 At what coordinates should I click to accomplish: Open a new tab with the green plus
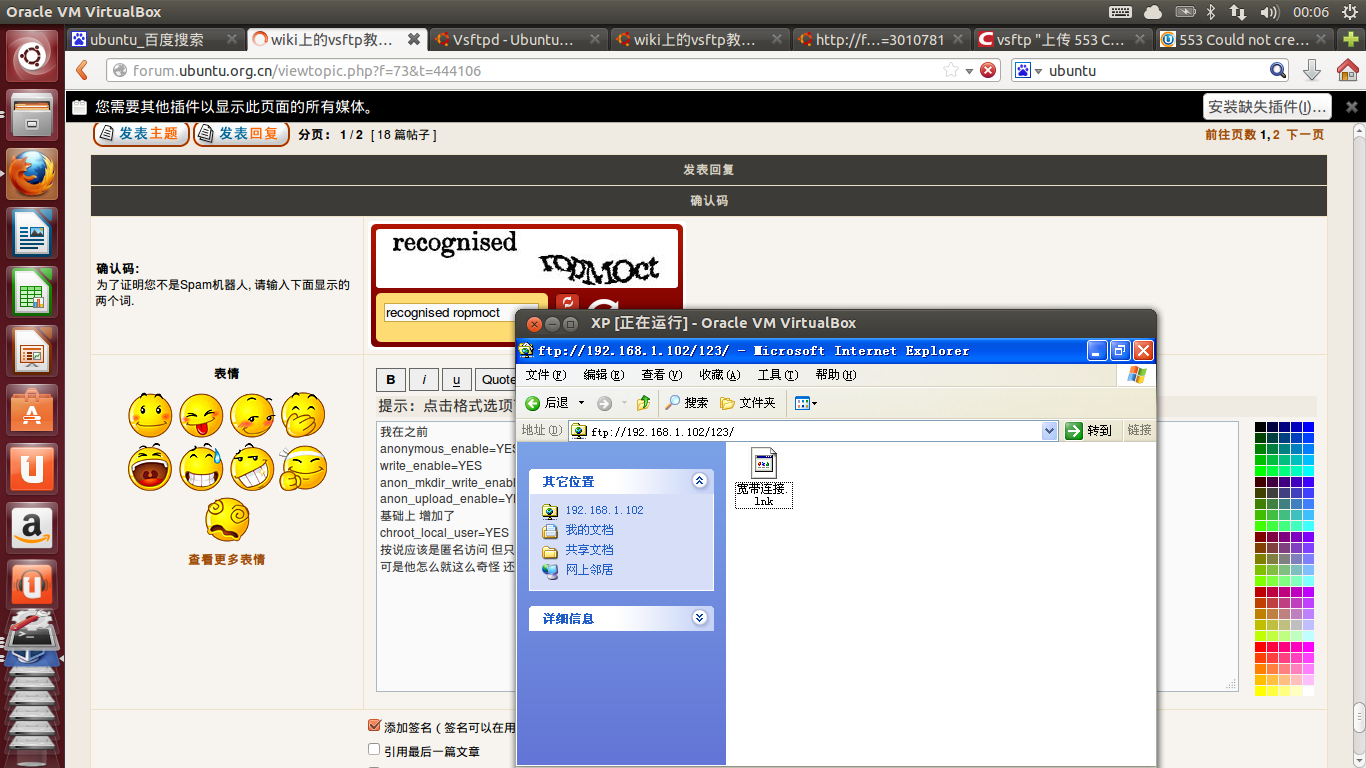pyautogui.click(x=1352, y=40)
